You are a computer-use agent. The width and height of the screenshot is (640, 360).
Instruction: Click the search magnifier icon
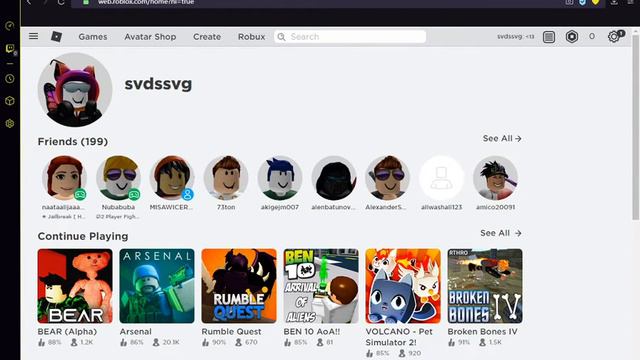click(x=281, y=37)
